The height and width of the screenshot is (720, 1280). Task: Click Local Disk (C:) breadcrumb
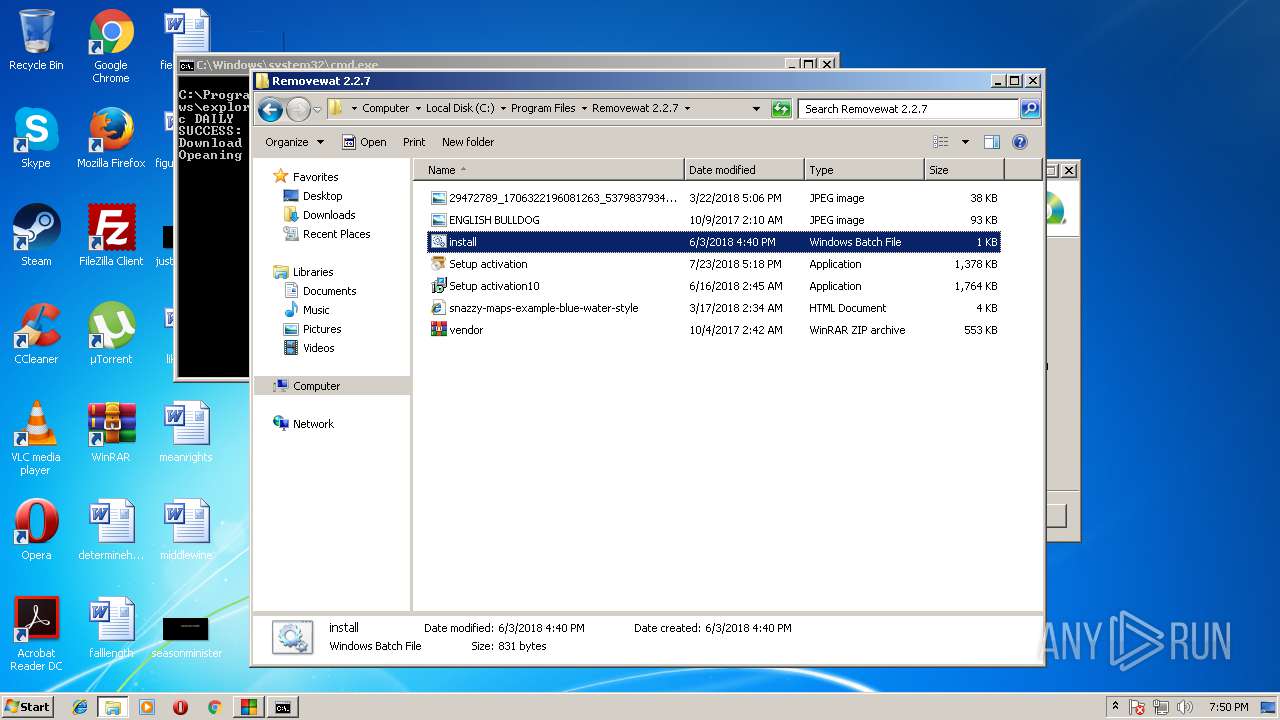460,108
